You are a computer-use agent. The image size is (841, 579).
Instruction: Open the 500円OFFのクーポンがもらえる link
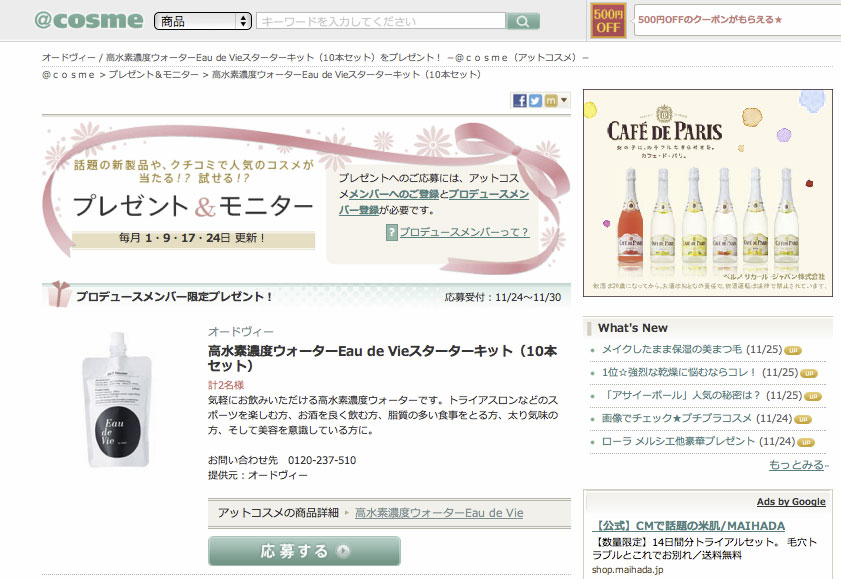tap(710, 20)
